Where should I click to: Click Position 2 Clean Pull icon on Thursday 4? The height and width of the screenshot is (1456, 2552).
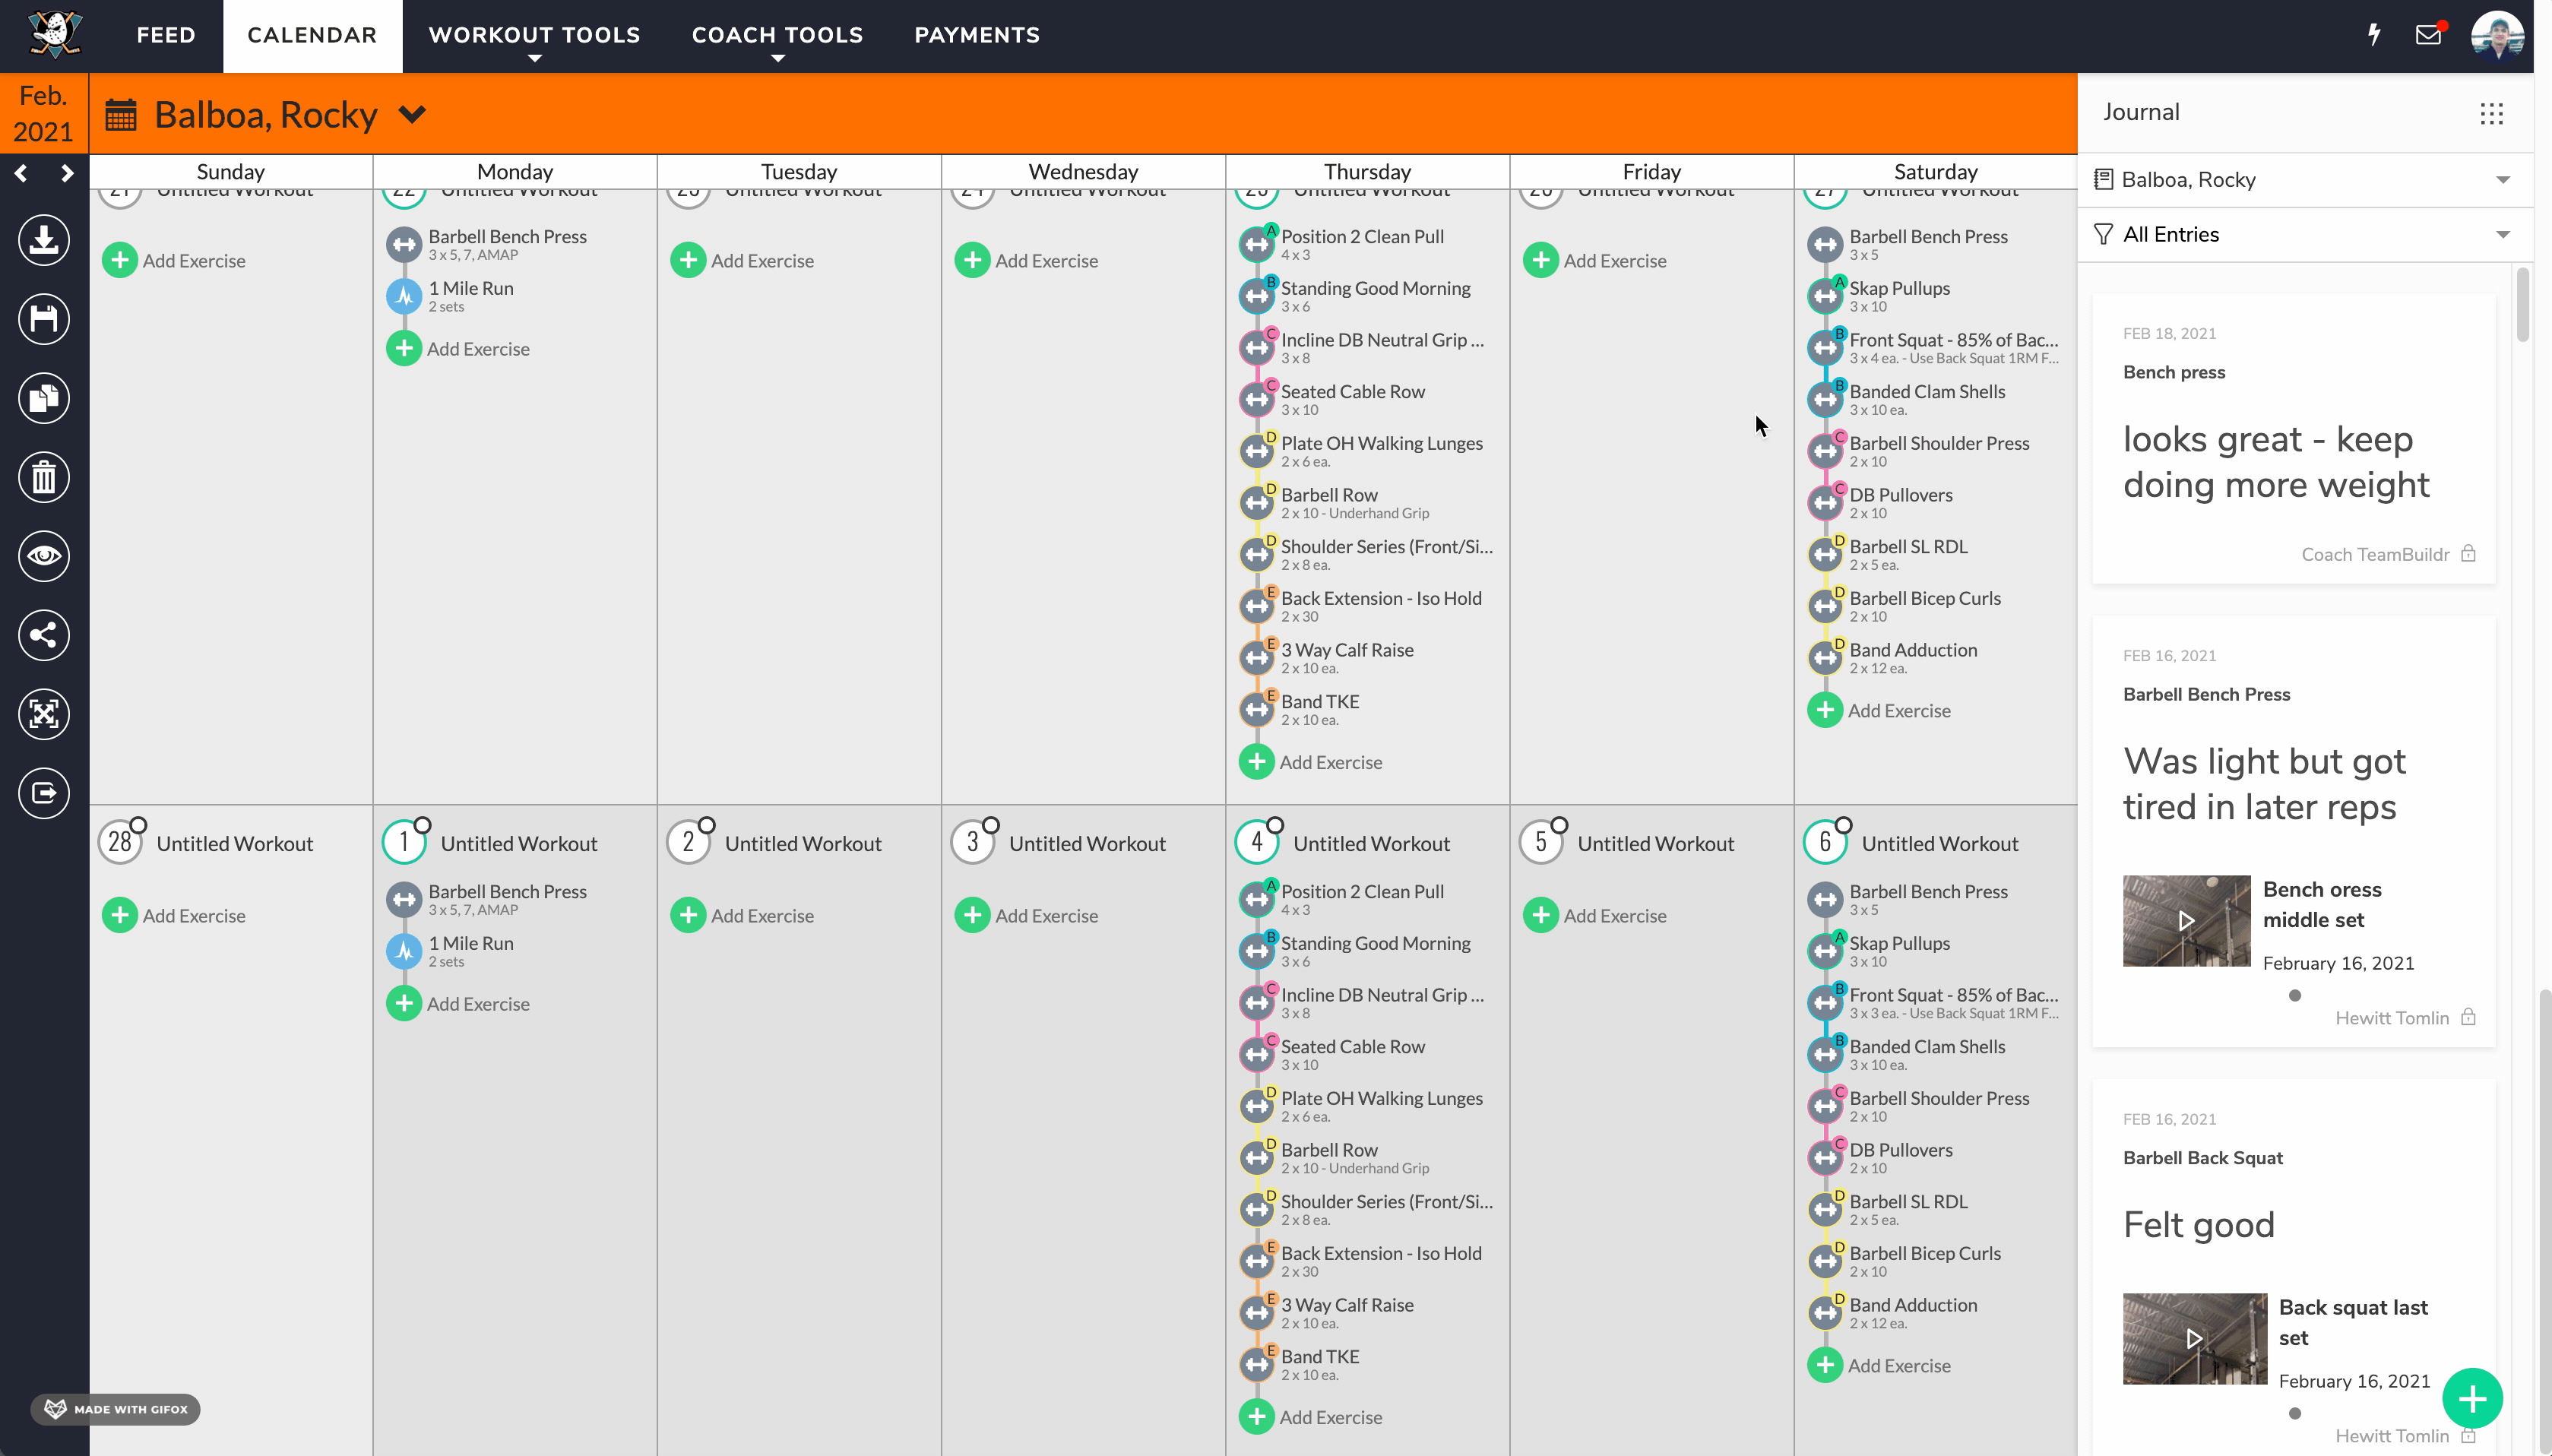click(1257, 899)
